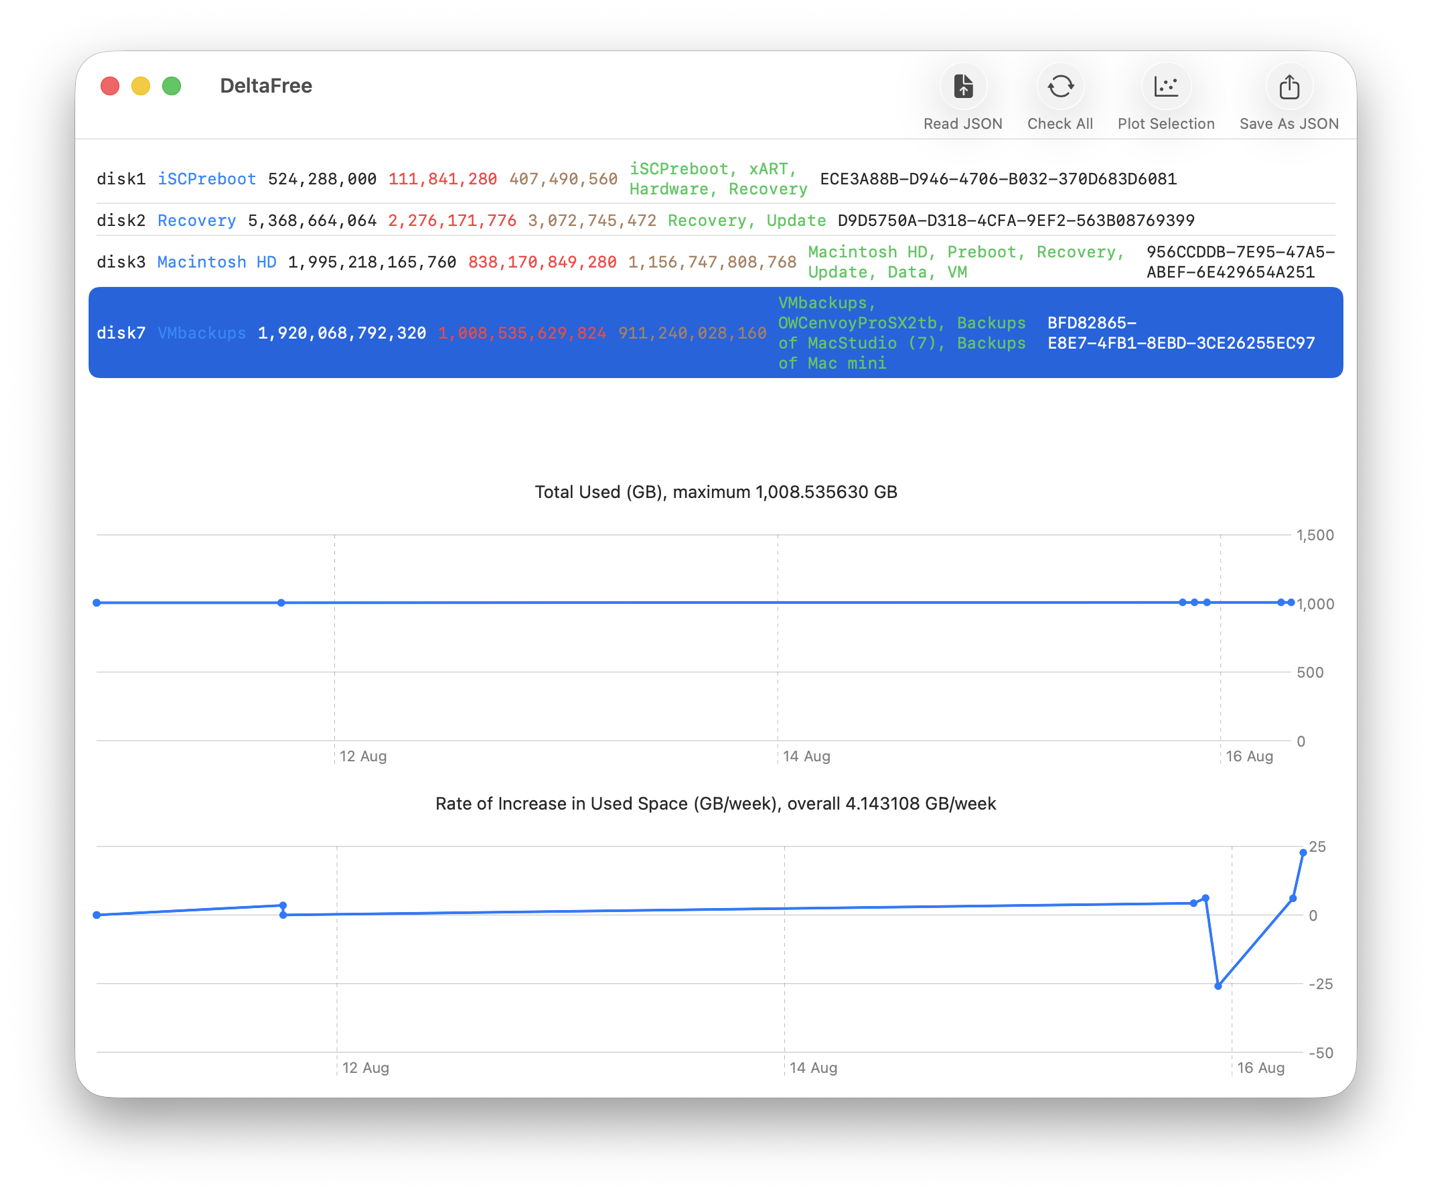The image size is (1432, 1197).
Task: Click the Read JSON toolbar icon
Action: [962, 87]
